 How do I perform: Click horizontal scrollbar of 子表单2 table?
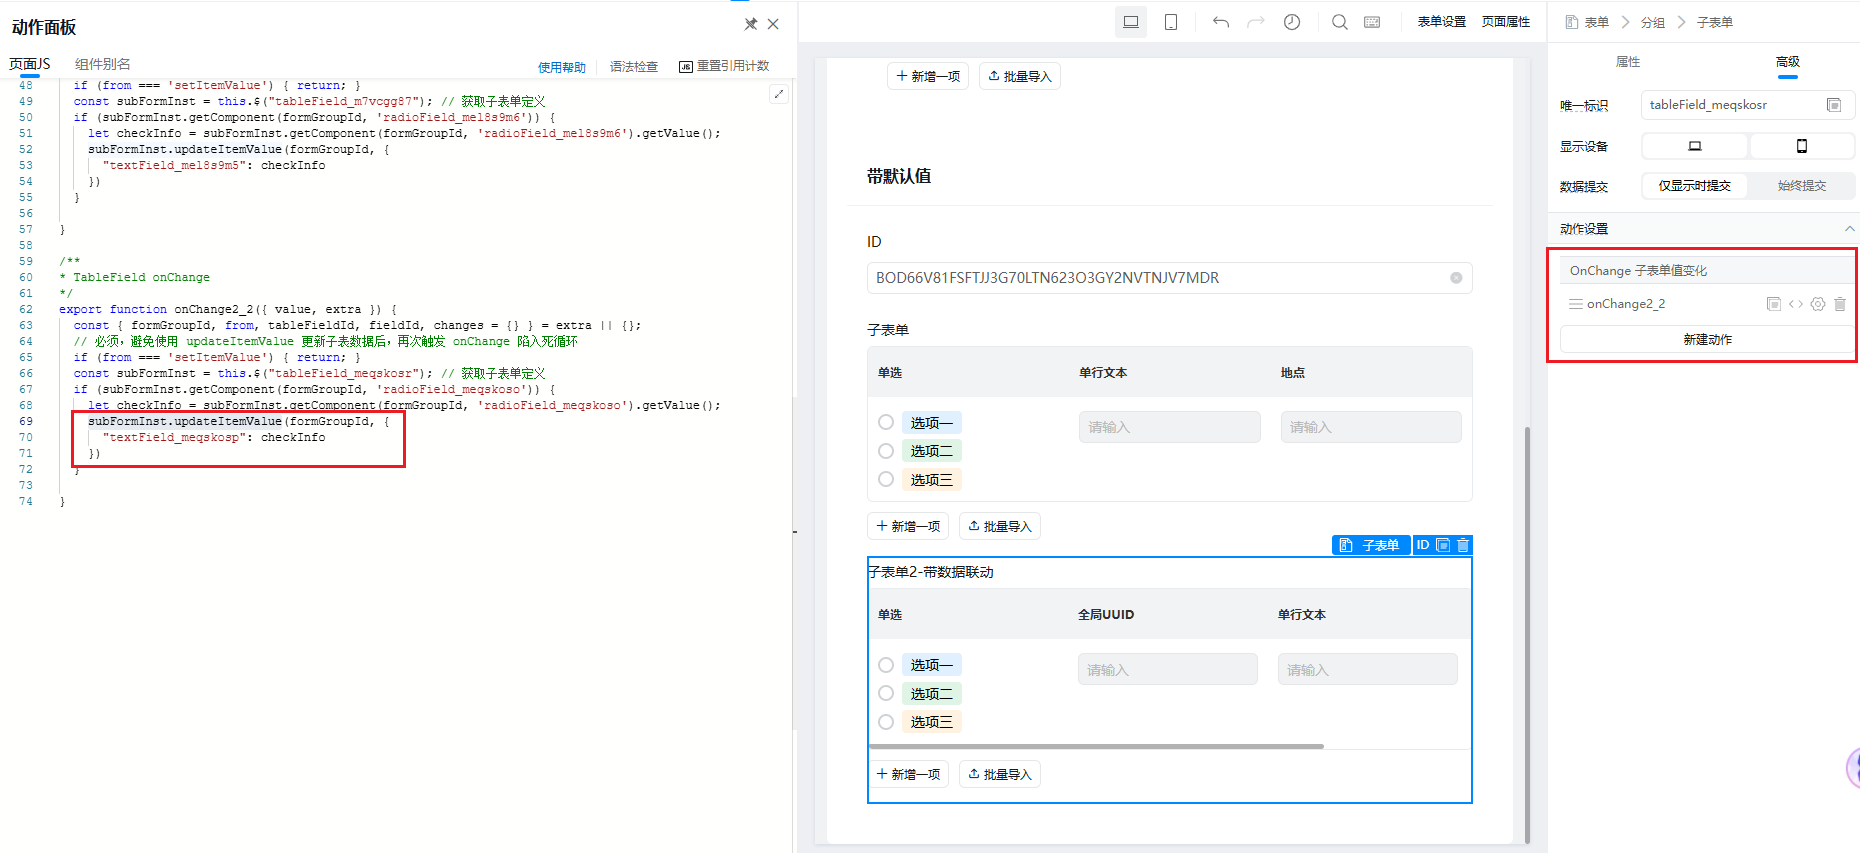pos(1096,746)
